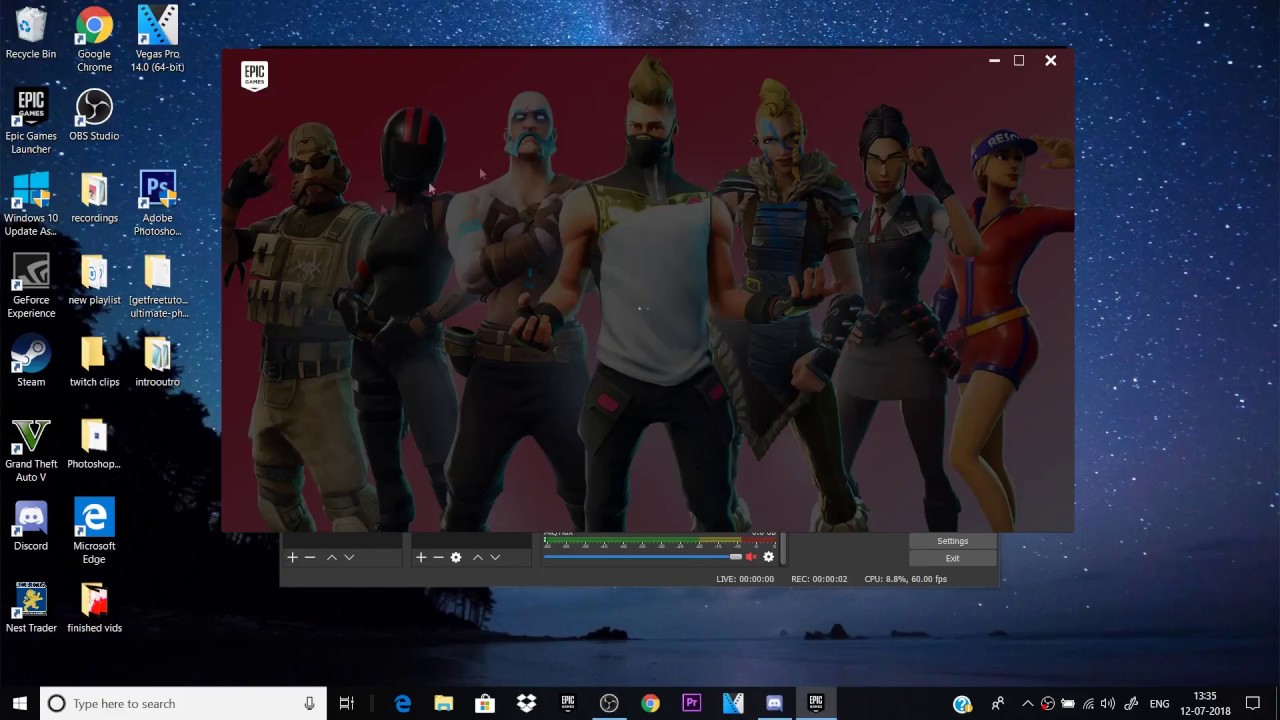The width and height of the screenshot is (1280, 720).
Task: Open Recycle Bin desktop icon
Action: point(31,34)
